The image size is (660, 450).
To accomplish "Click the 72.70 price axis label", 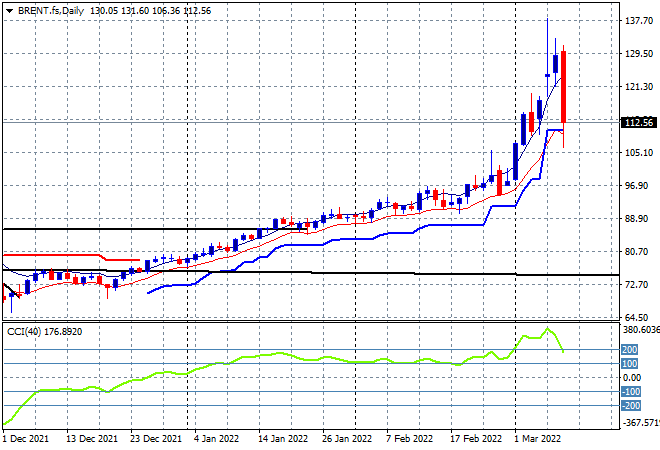I will (x=638, y=285).
